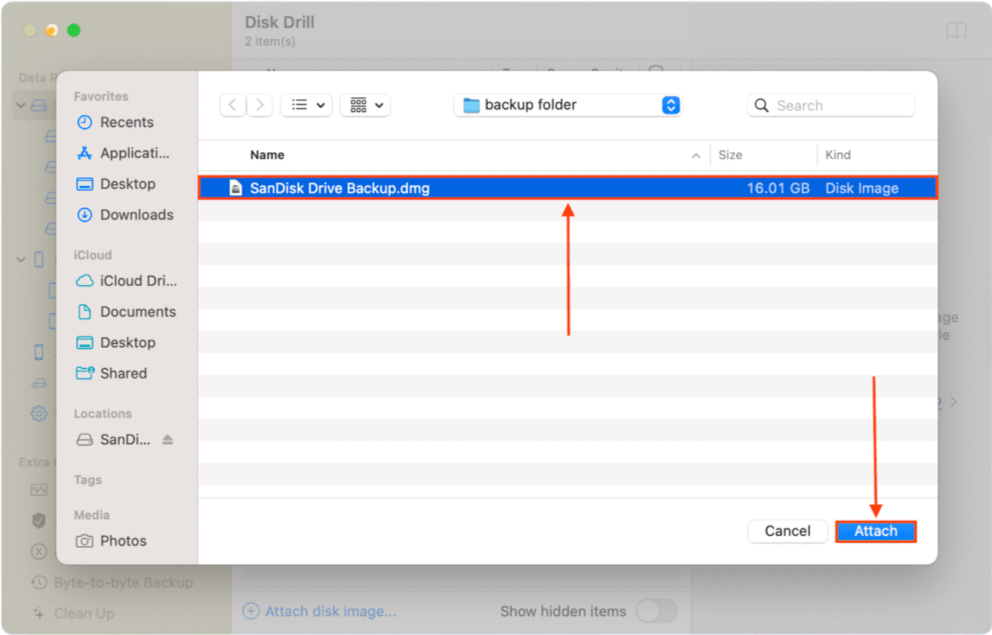Viewport: 992px width, 635px height.
Task: Enable Show hidden items
Action: (657, 610)
